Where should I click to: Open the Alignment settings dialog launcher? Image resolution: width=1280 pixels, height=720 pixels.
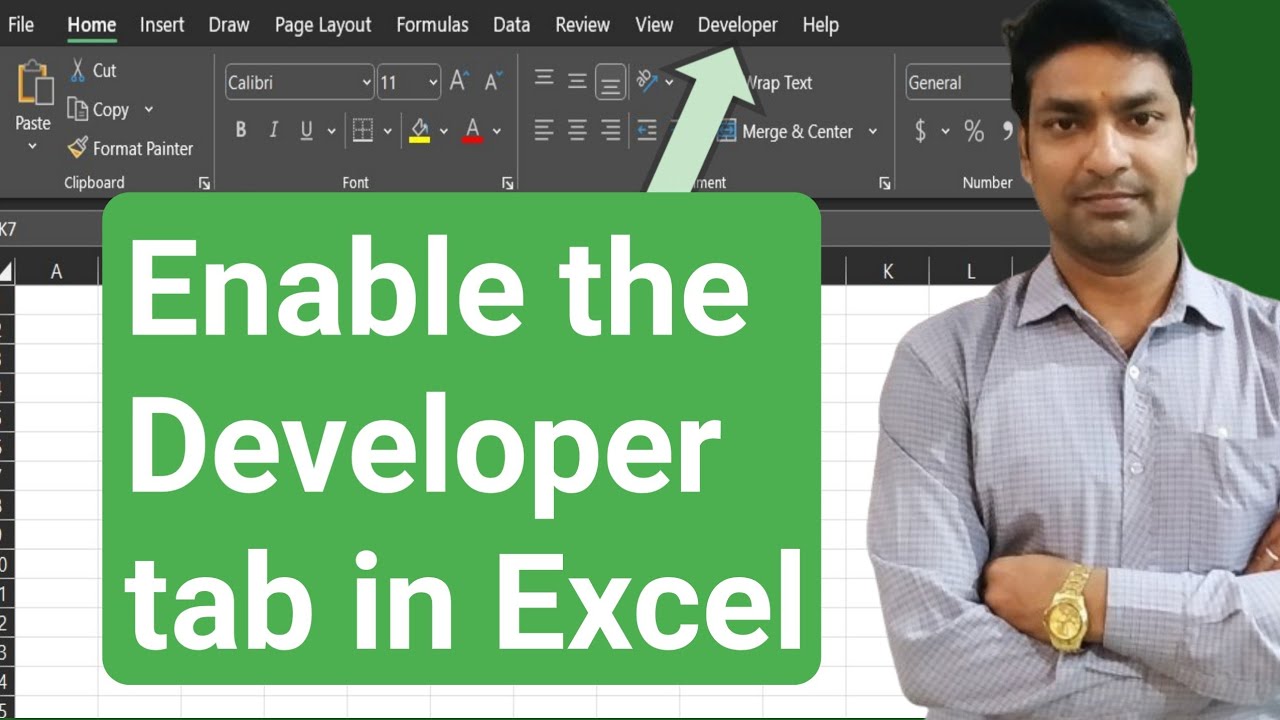coord(884,183)
